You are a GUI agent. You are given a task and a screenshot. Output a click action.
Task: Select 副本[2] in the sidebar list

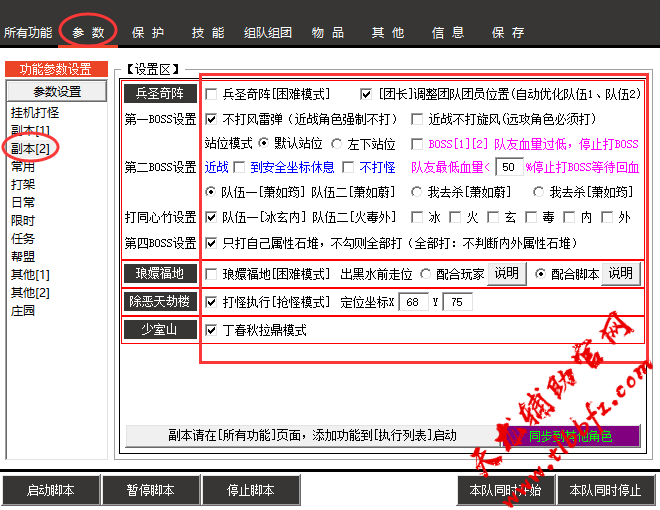[30, 149]
